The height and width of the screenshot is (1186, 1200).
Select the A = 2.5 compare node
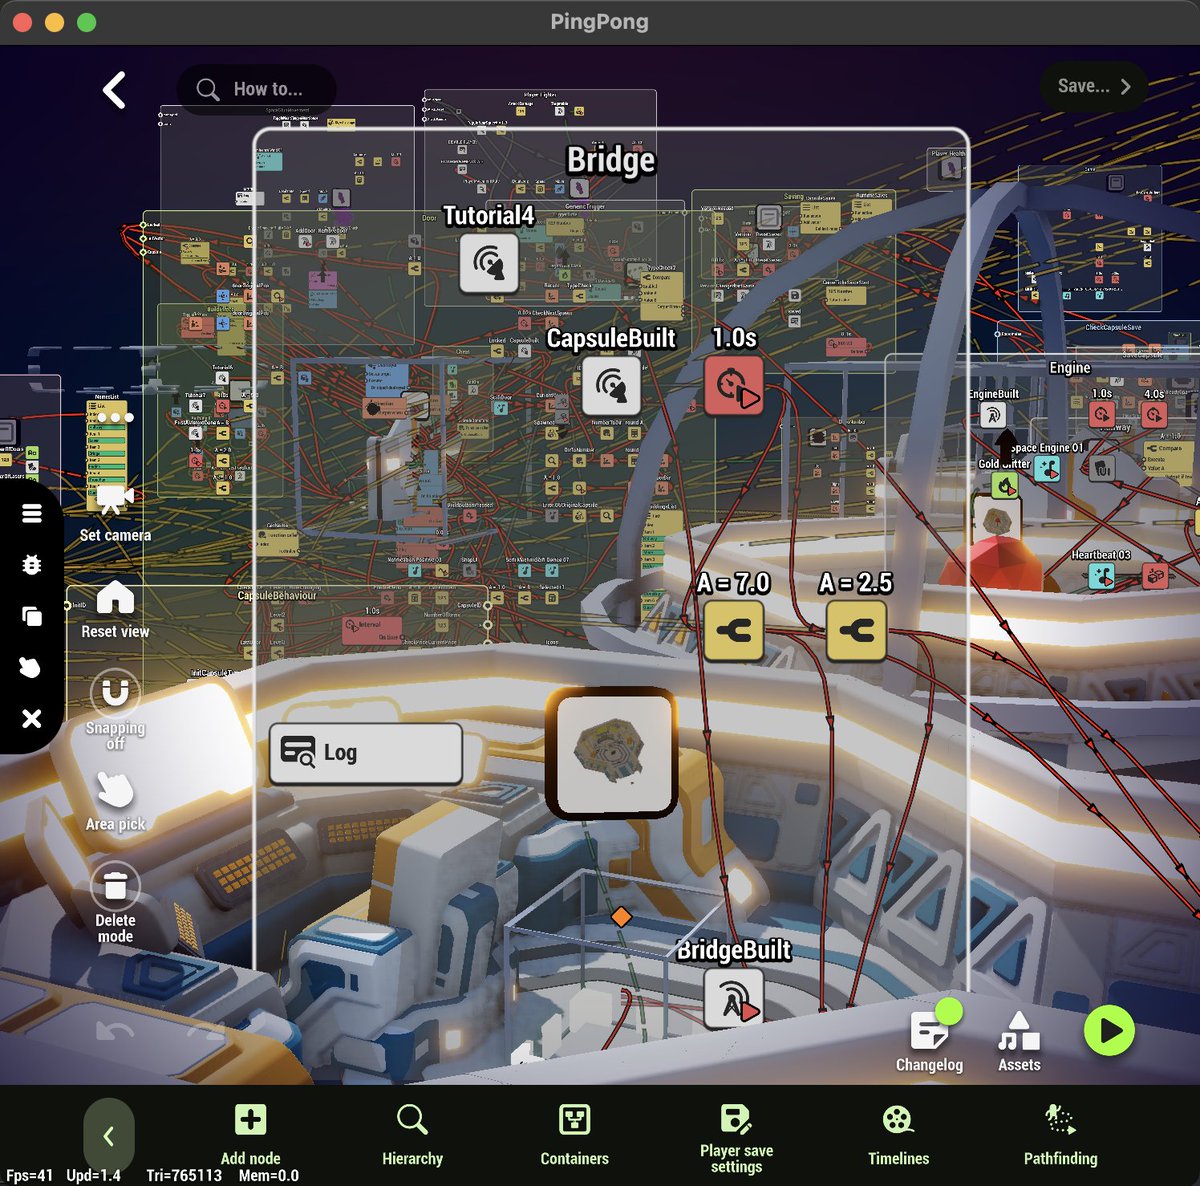tap(856, 631)
